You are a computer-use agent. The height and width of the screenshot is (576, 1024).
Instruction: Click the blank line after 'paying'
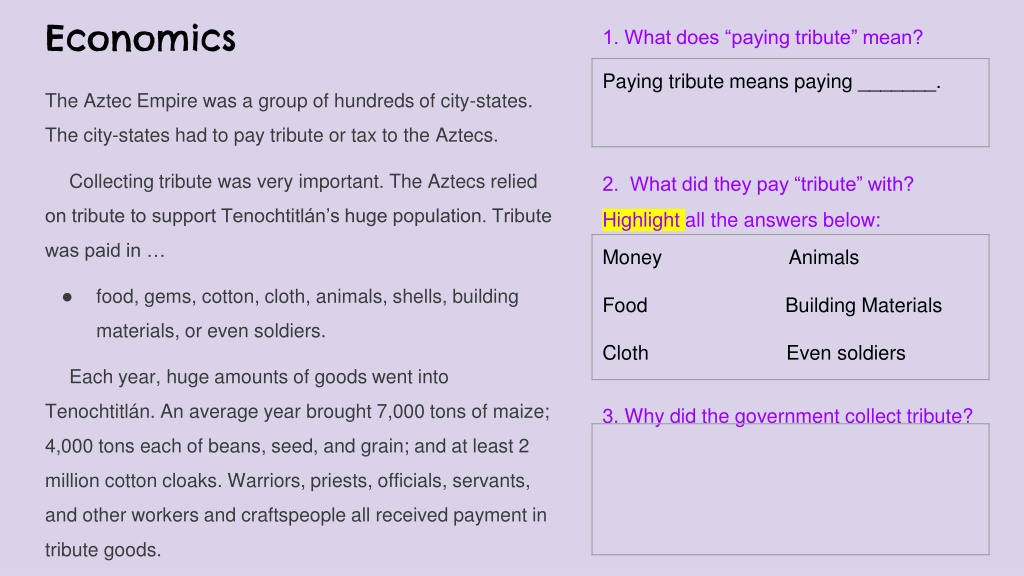(x=897, y=84)
